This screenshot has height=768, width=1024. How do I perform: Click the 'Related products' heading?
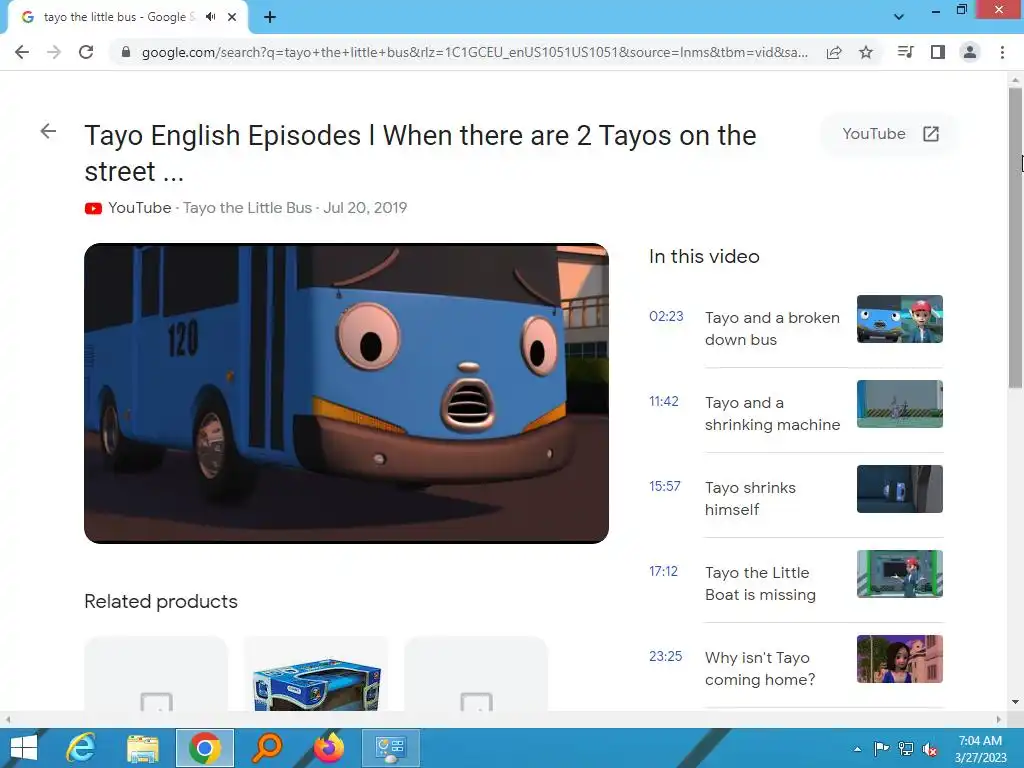pos(161,601)
